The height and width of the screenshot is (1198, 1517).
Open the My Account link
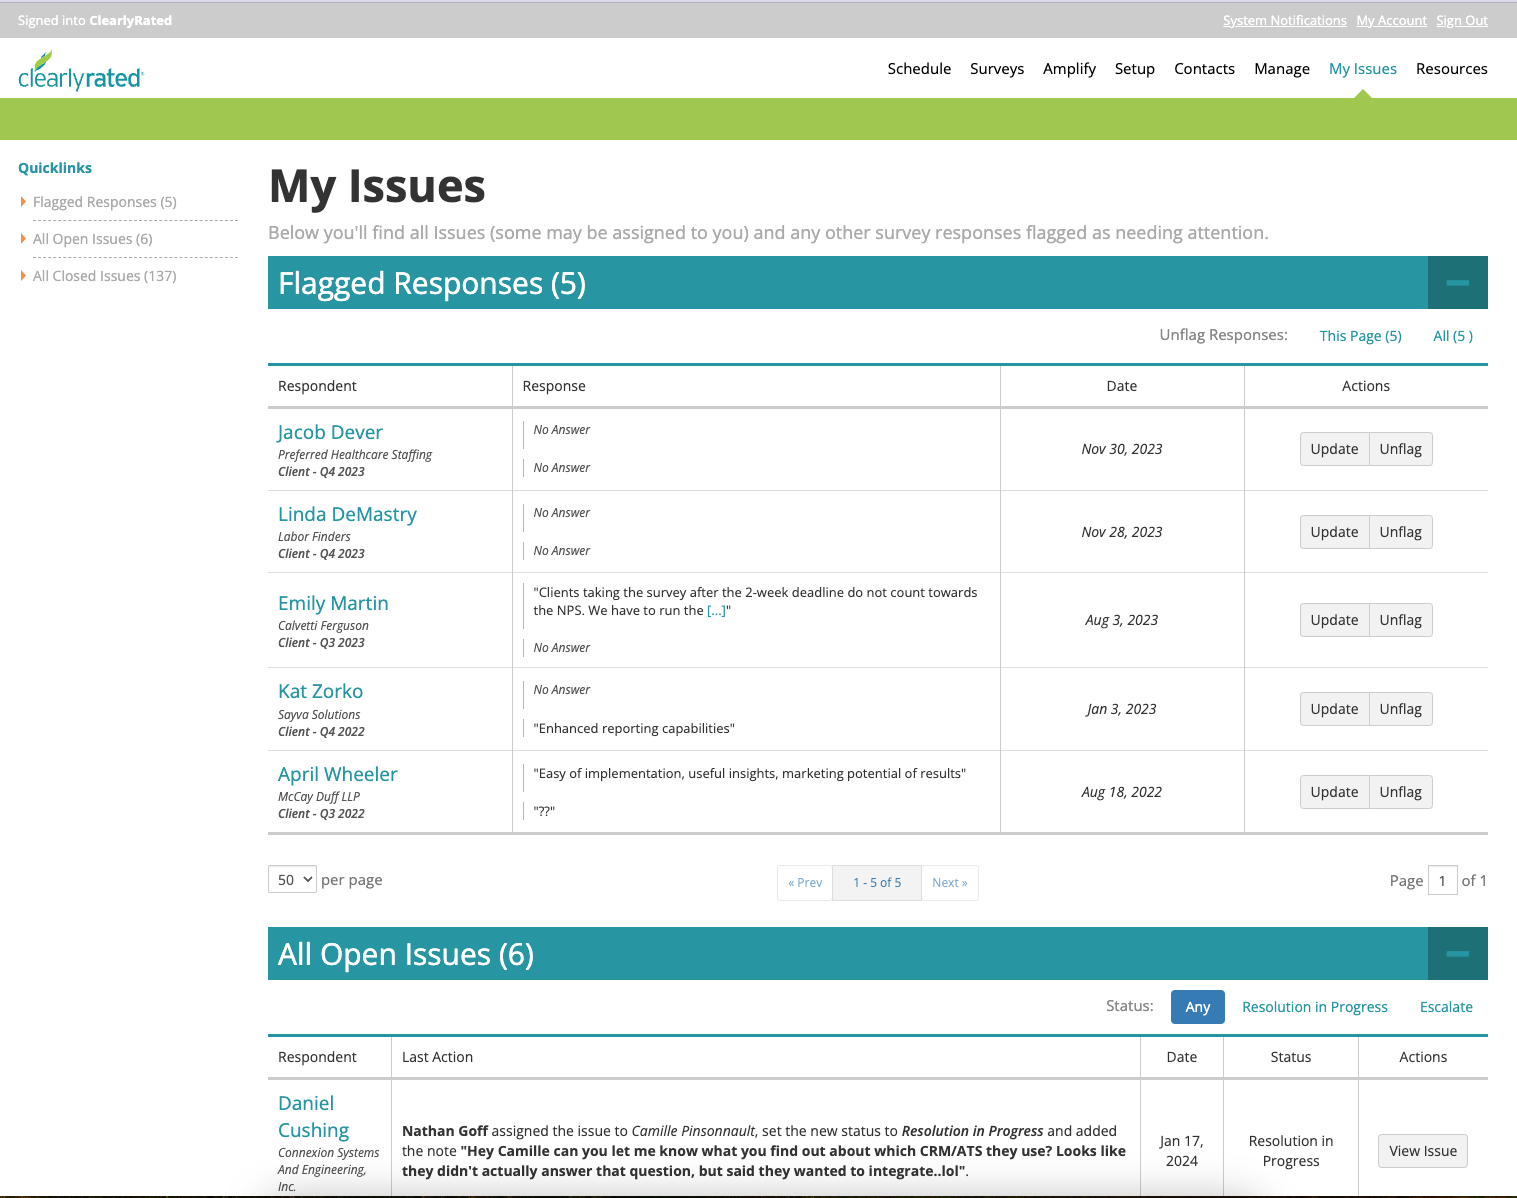click(x=1392, y=21)
